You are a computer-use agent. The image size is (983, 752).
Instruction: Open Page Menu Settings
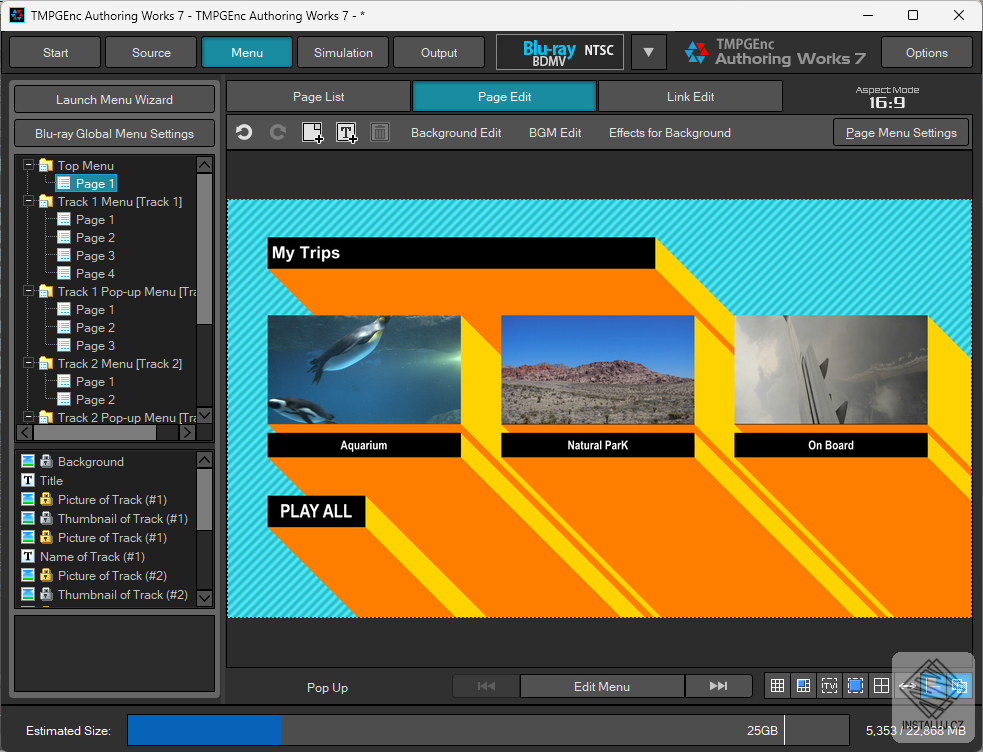point(901,132)
